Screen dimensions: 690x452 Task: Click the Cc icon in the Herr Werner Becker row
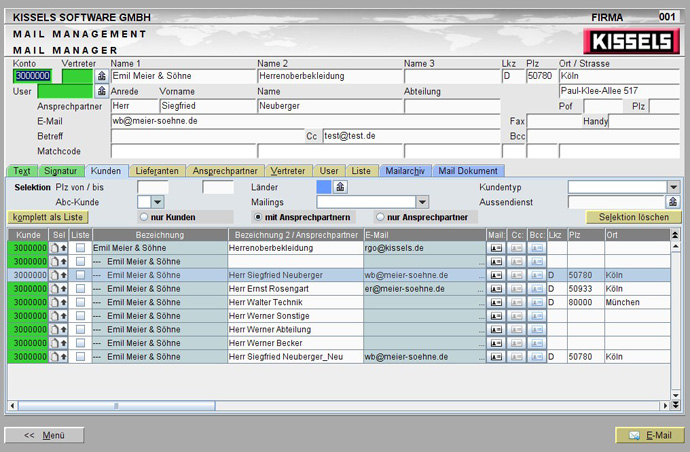coord(517,343)
